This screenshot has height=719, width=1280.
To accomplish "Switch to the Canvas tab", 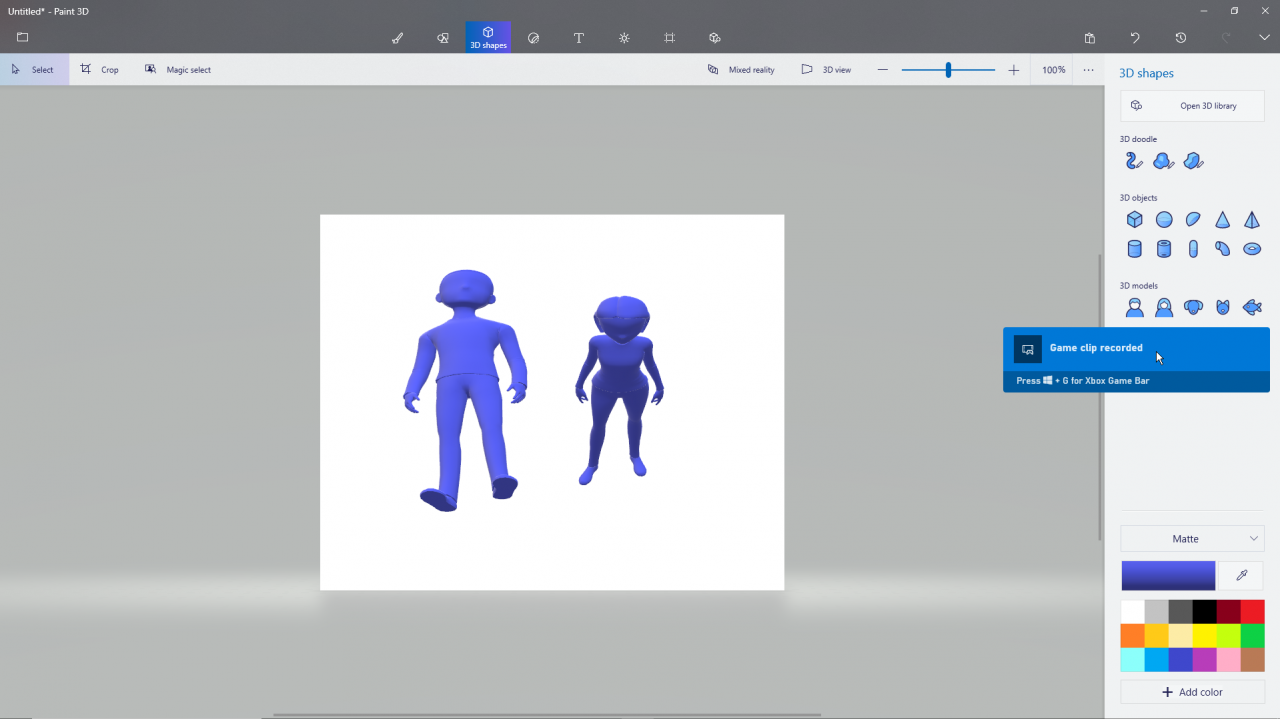I will pos(669,38).
